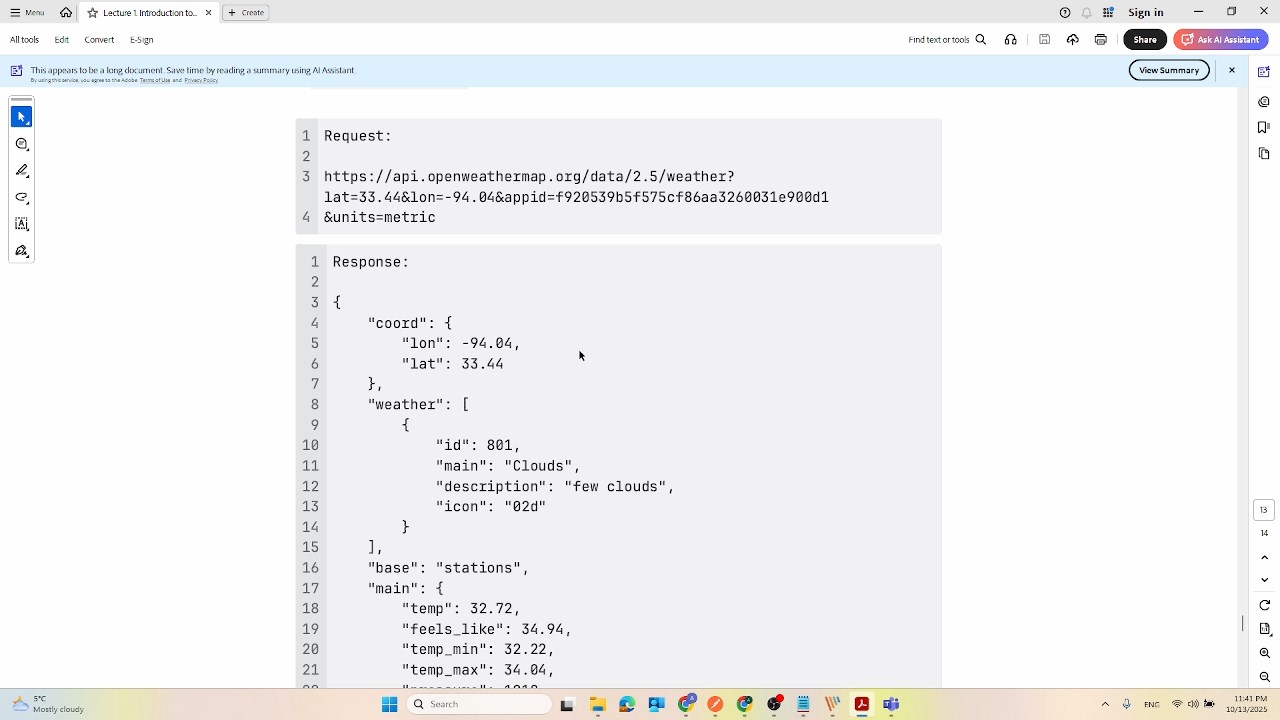This screenshot has height=720, width=1280.
Task: Choose the add comment tool
Action: coord(21,144)
